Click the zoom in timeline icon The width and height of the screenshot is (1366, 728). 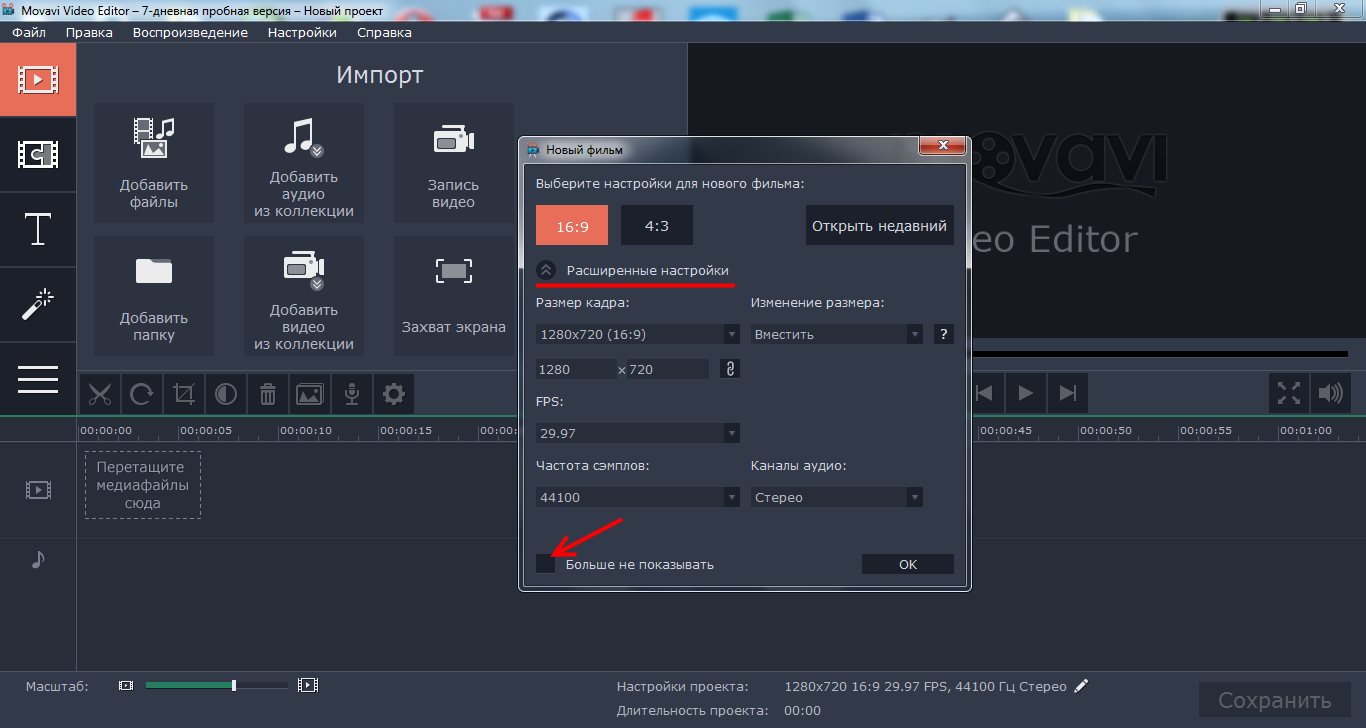pos(309,685)
